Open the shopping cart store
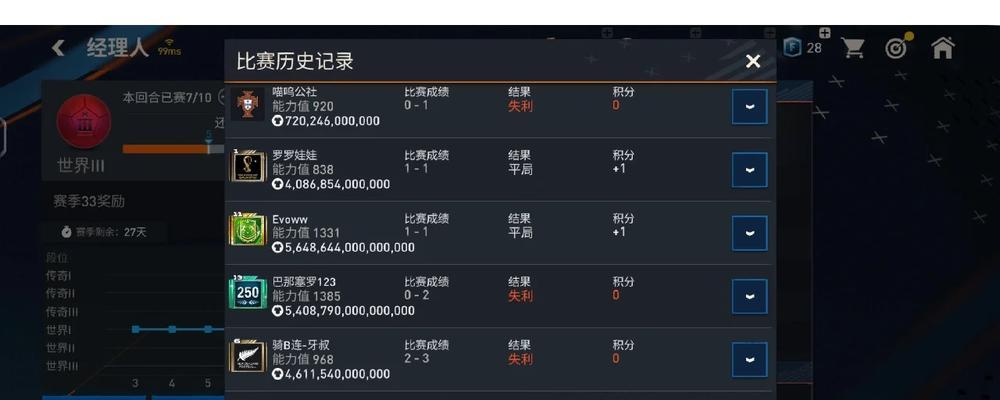Image resolution: width=1000 pixels, height=400 pixels. tap(853, 48)
